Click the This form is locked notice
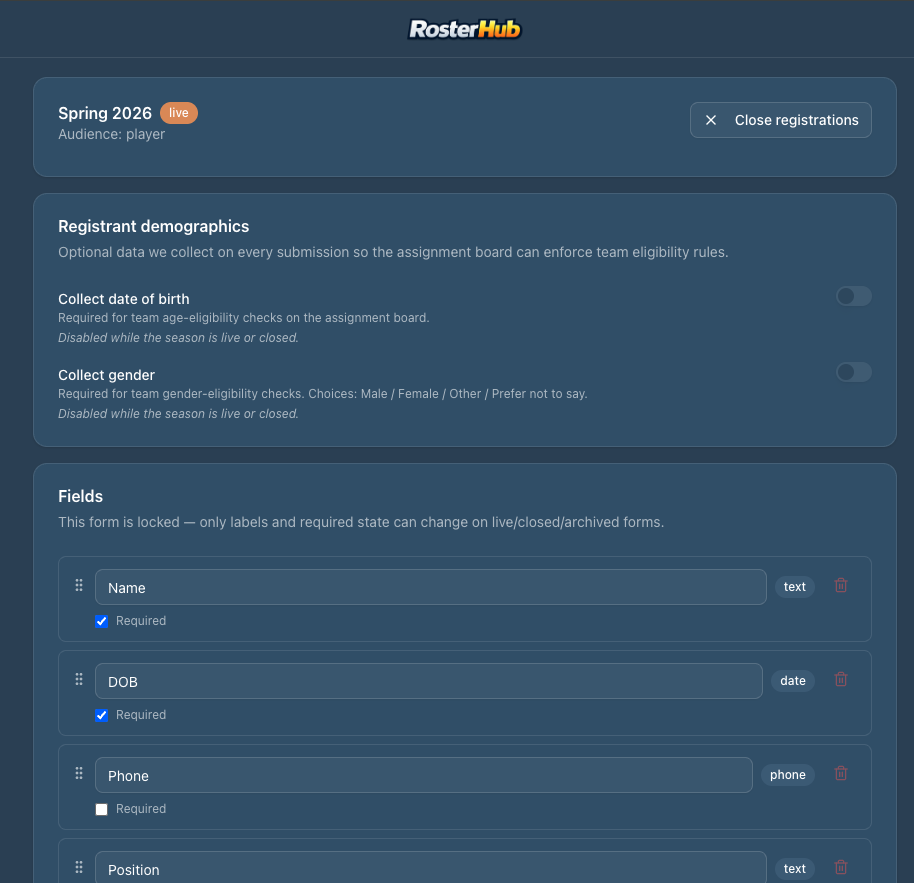 [361, 522]
